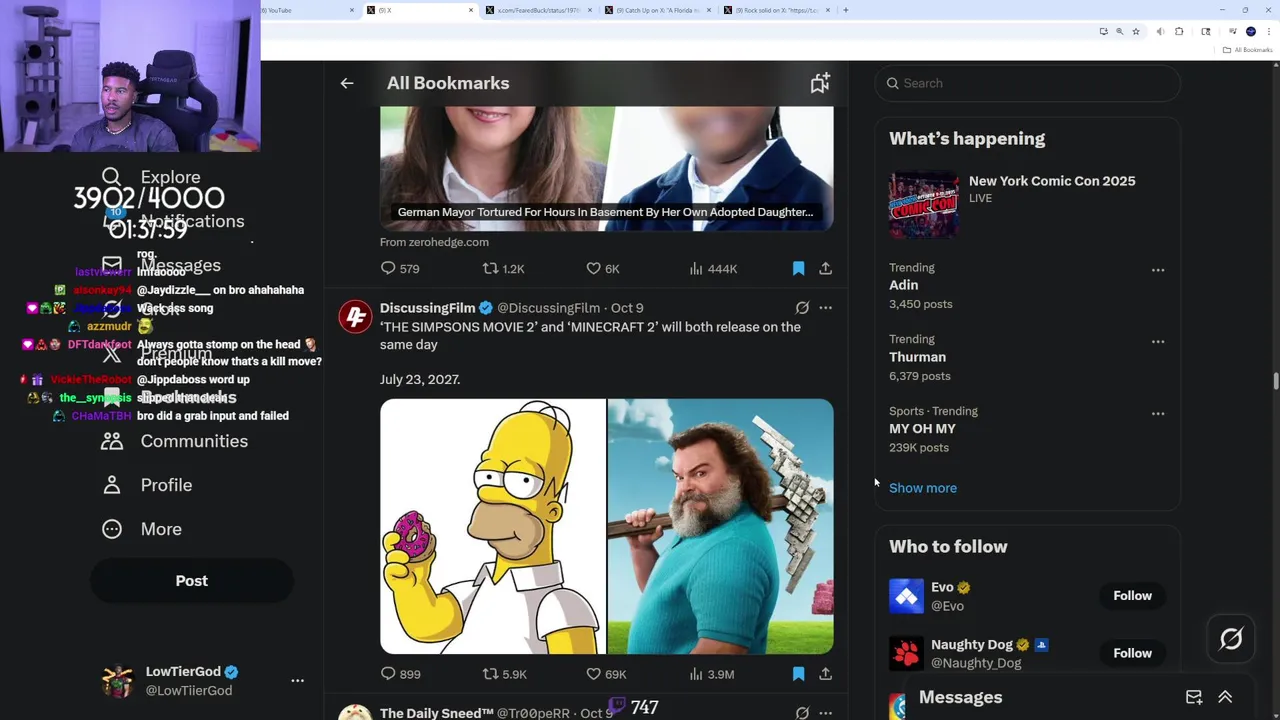Open the New York Comic Con thumbnail
This screenshot has width=1280, height=720.
[924, 204]
